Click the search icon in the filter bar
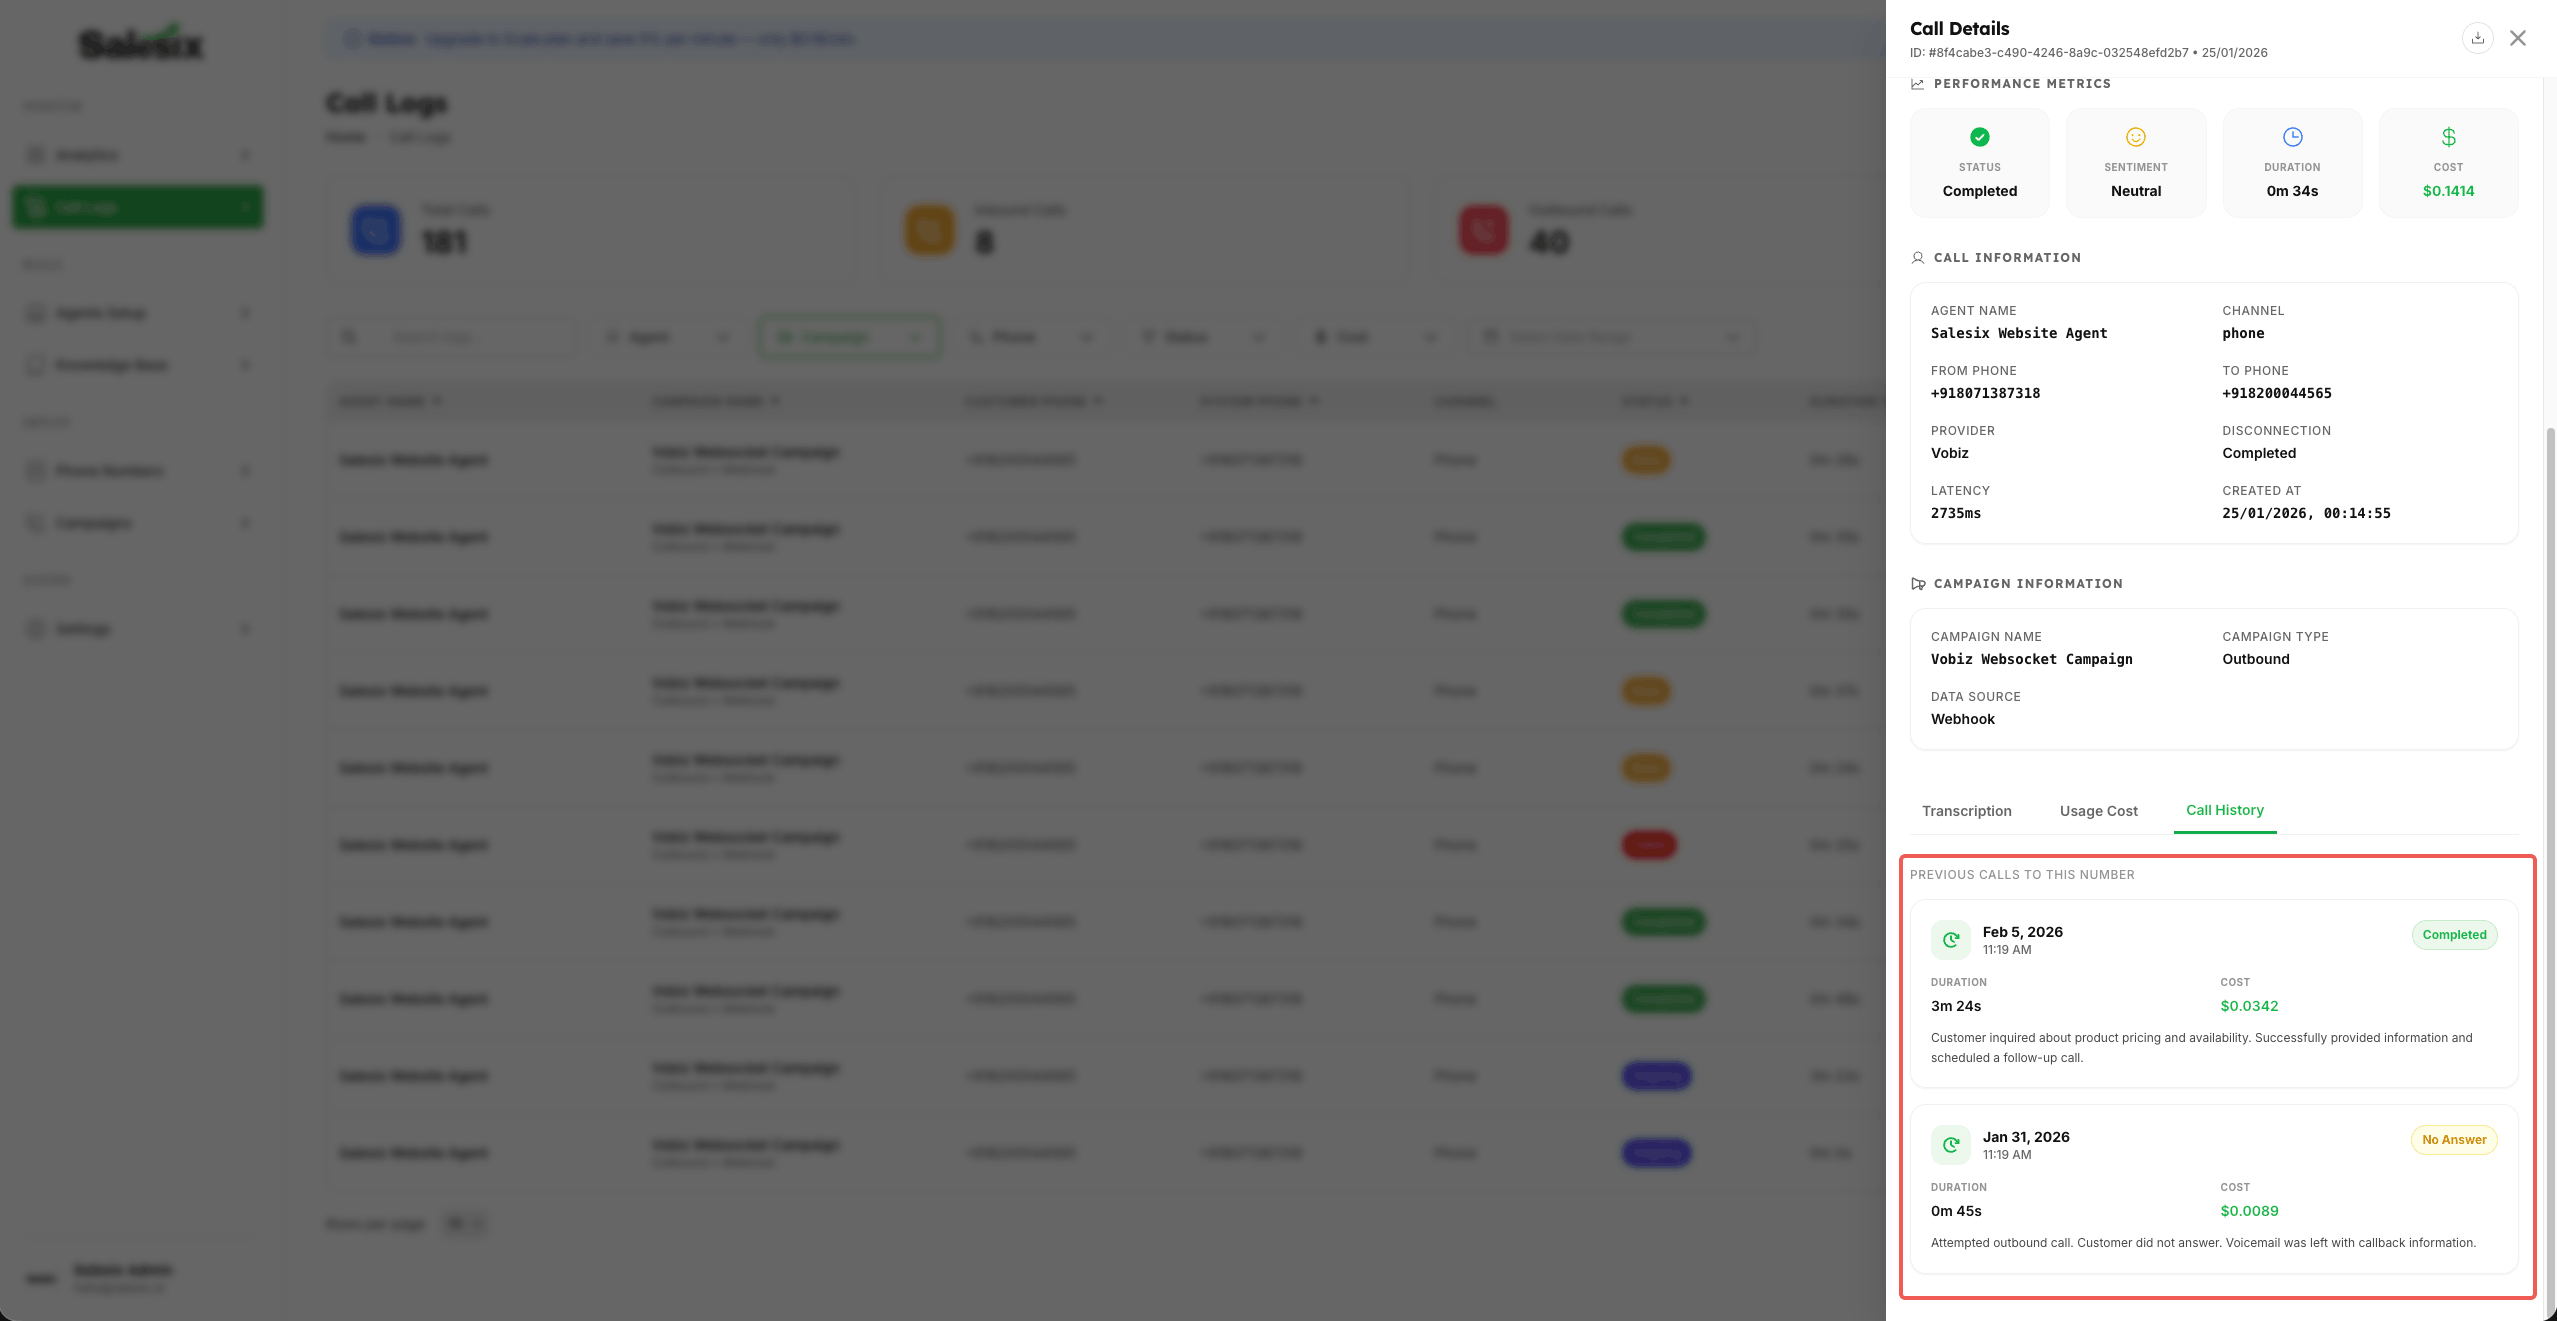 [348, 336]
